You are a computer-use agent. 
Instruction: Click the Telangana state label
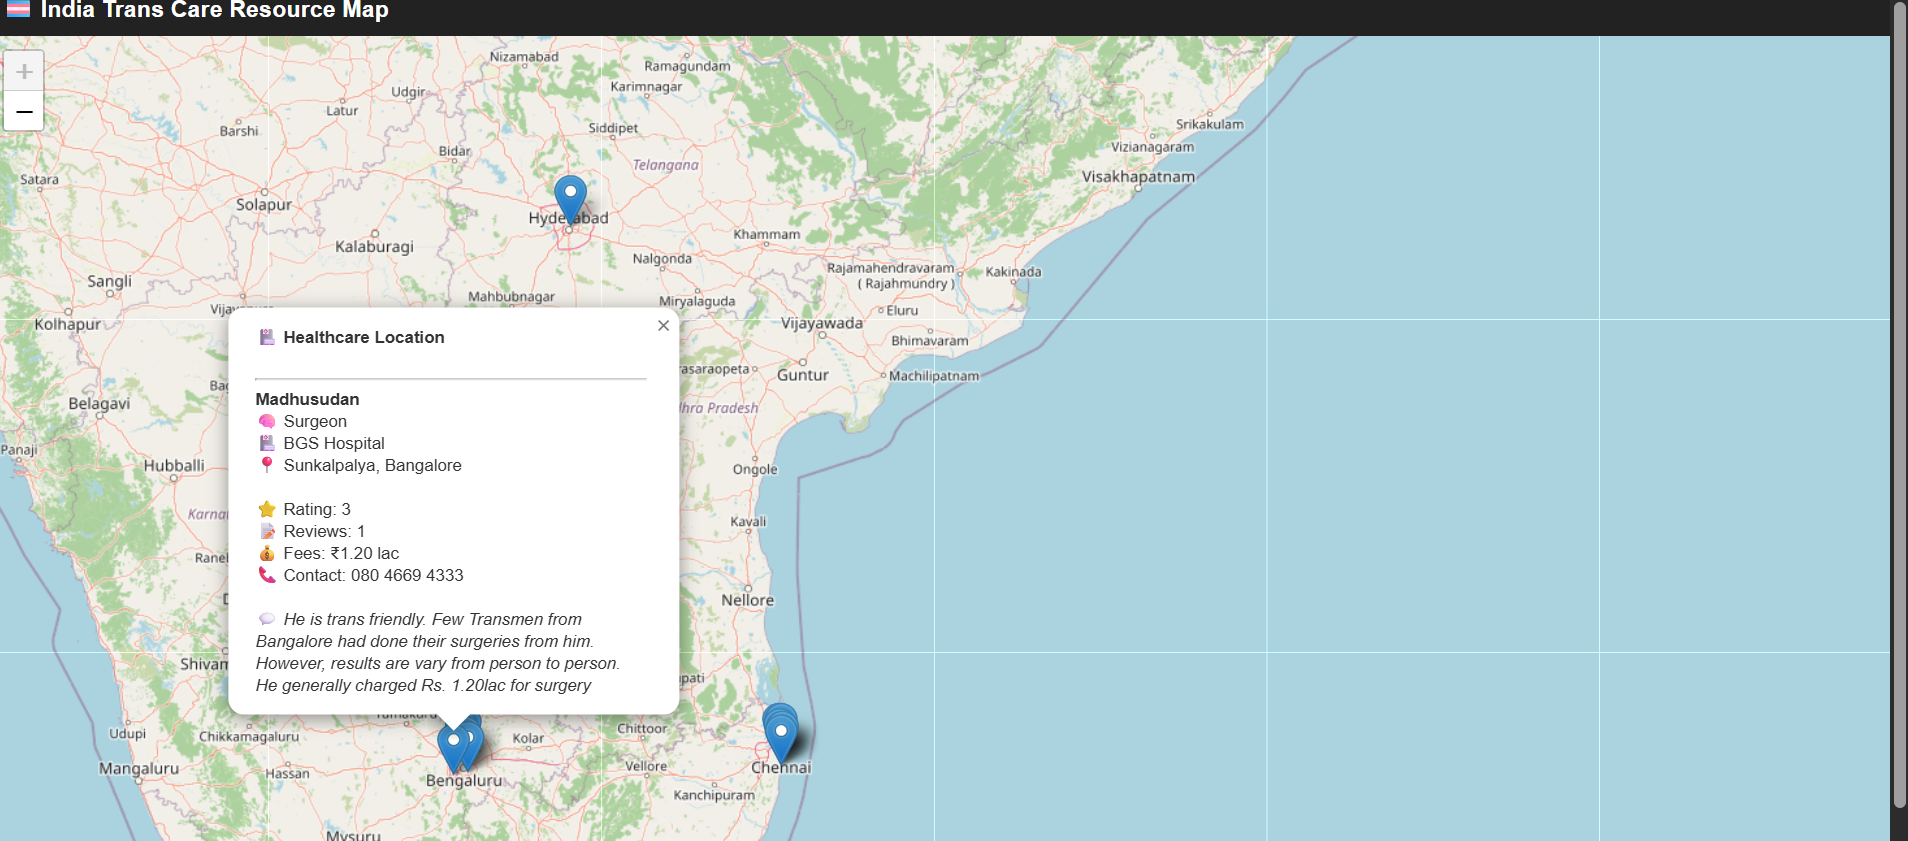(x=666, y=165)
